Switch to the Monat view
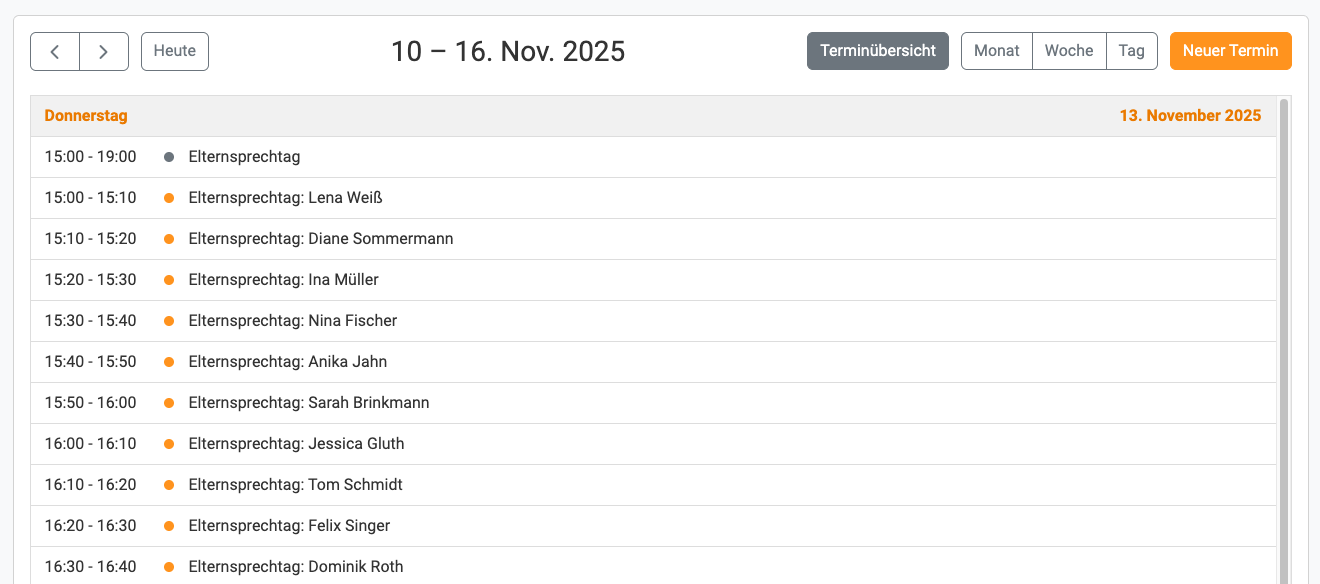The height and width of the screenshot is (584, 1320). (x=996, y=51)
